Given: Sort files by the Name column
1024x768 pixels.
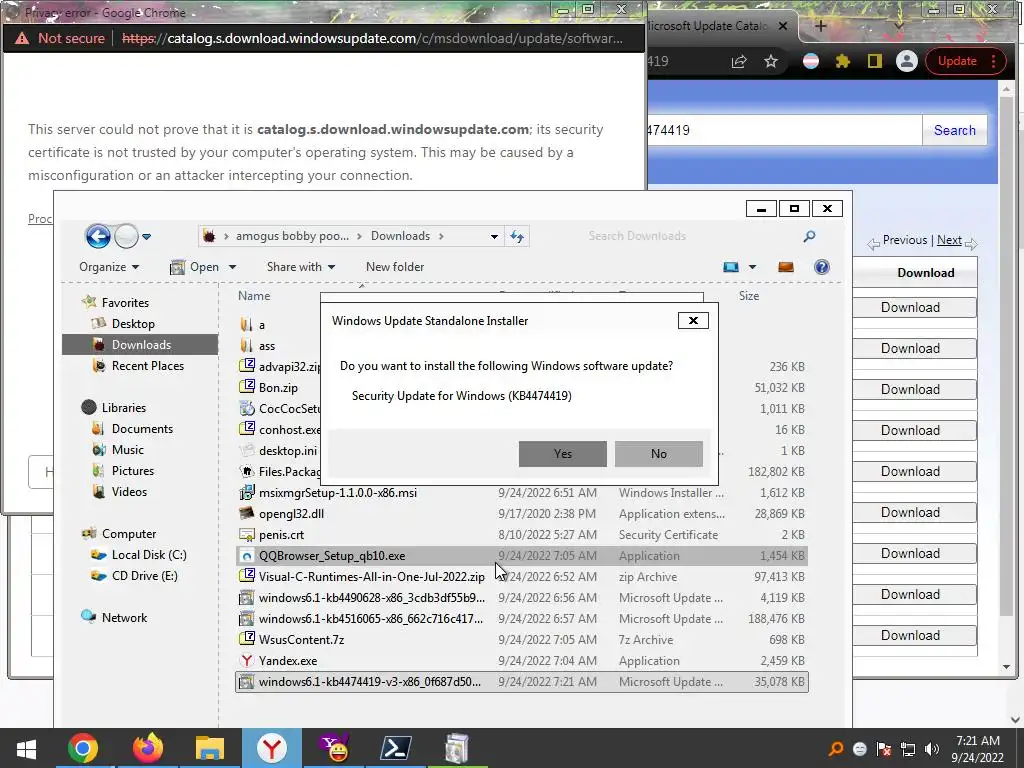Looking at the screenshot, I should (x=254, y=296).
